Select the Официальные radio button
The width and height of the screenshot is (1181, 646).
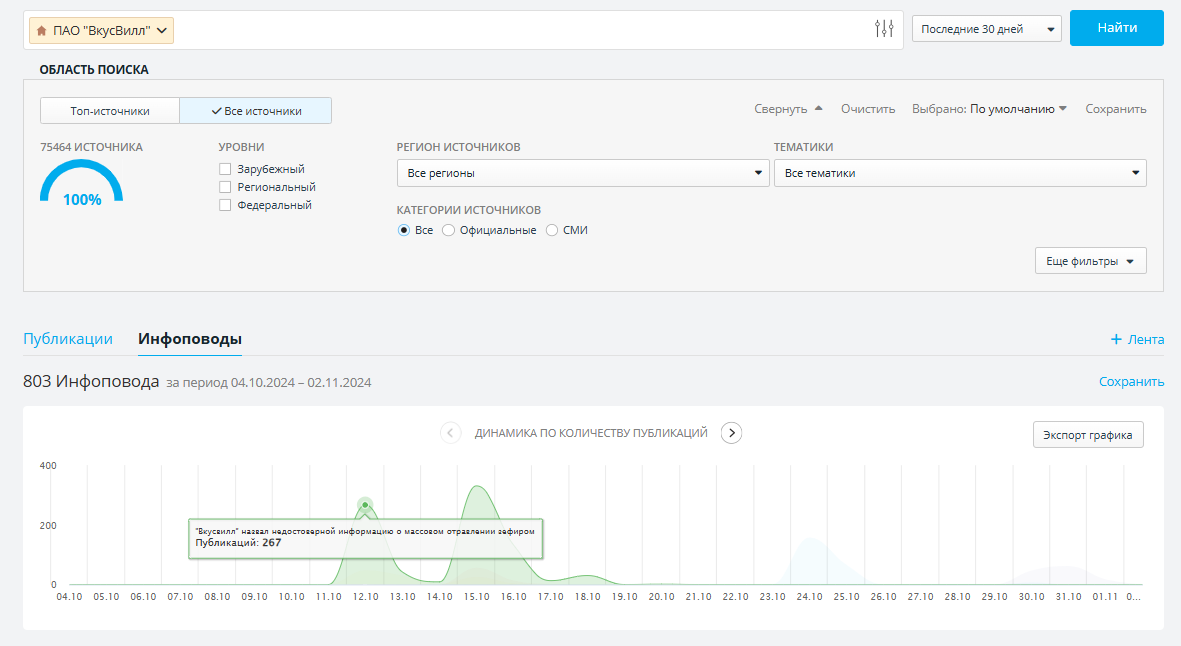pyautogui.click(x=448, y=230)
